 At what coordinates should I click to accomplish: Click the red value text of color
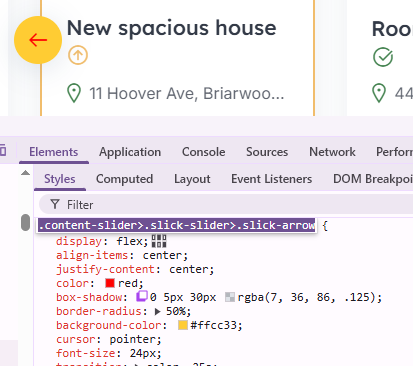128,283
